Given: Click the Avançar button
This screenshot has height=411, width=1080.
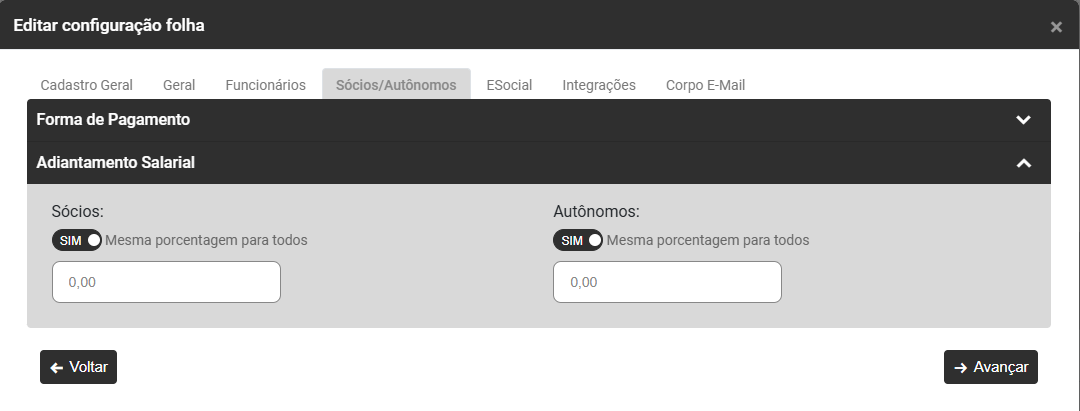Looking at the screenshot, I should [x=991, y=367].
